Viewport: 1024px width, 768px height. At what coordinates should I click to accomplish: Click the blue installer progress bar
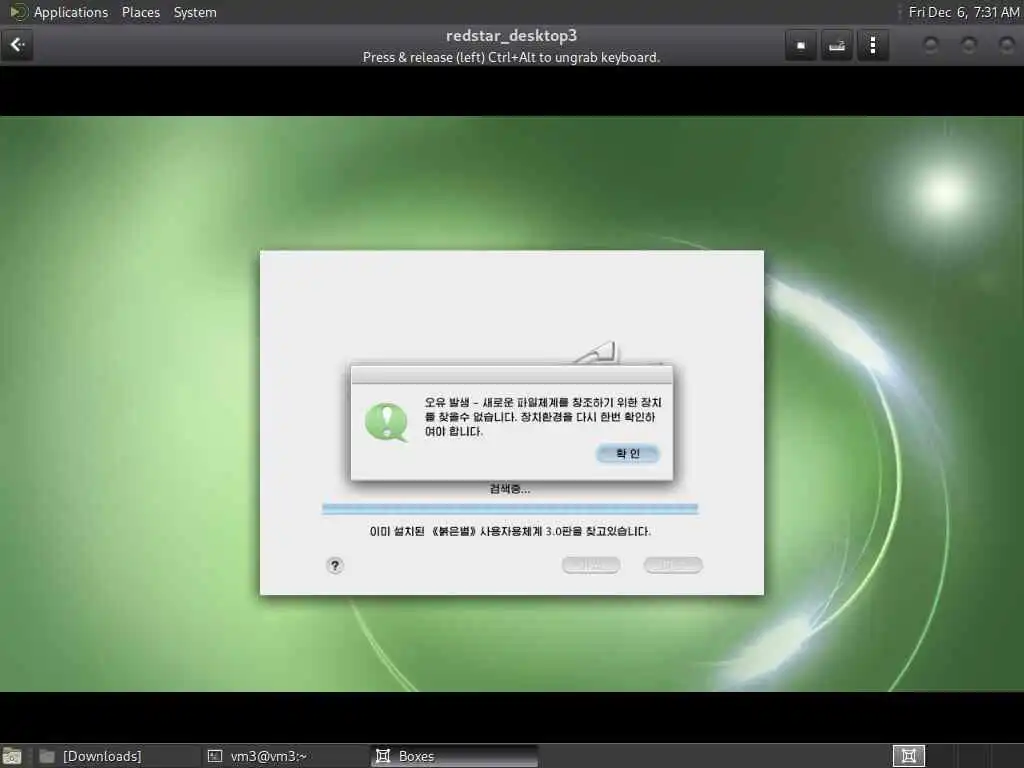509,509
